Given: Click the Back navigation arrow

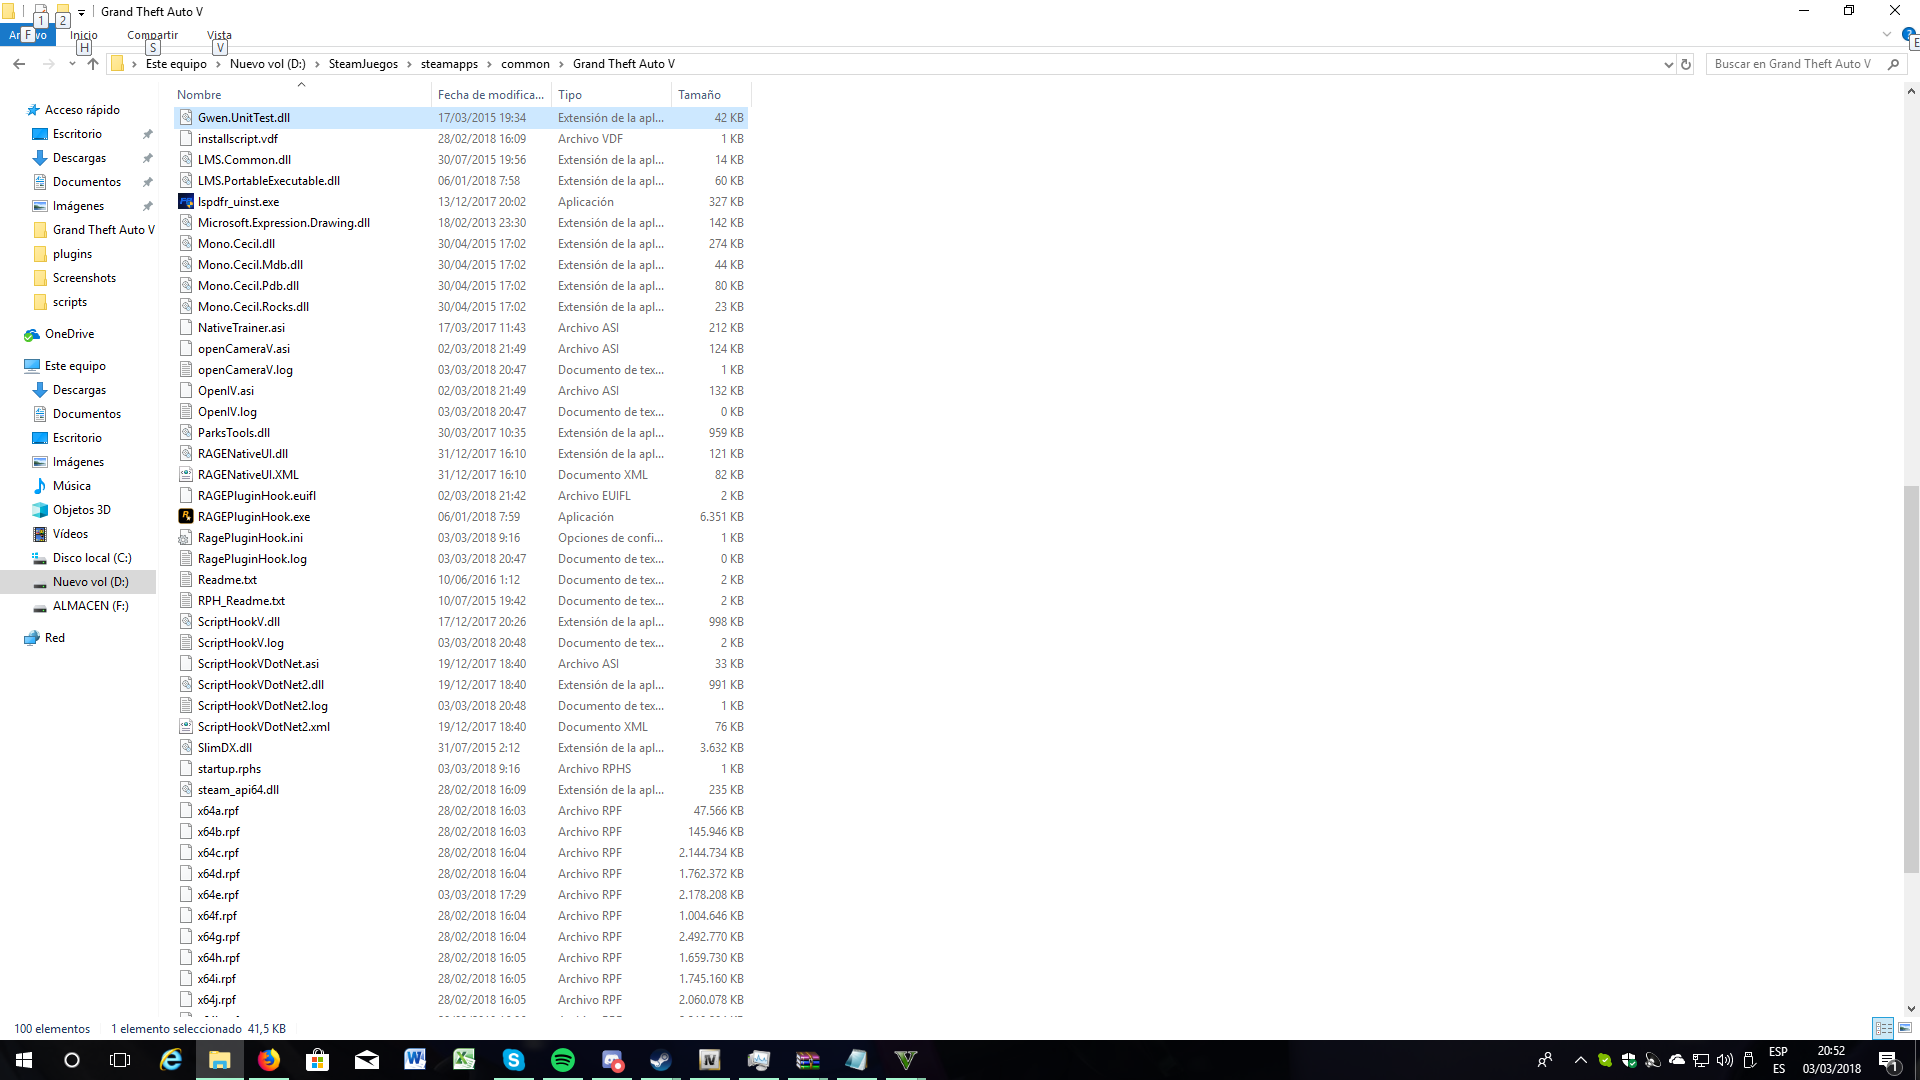Looking at the screenshot, I should pos(19,64).
